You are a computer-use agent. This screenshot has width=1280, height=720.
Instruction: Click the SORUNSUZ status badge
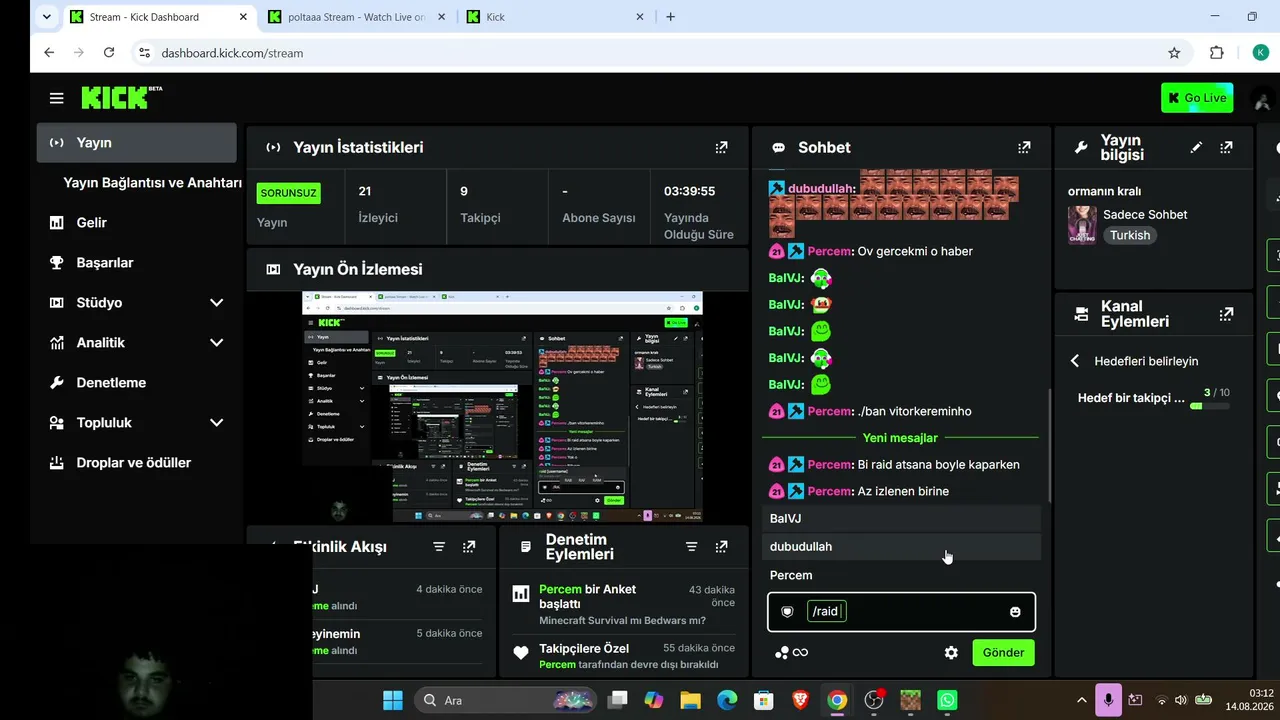pos(289,193)
